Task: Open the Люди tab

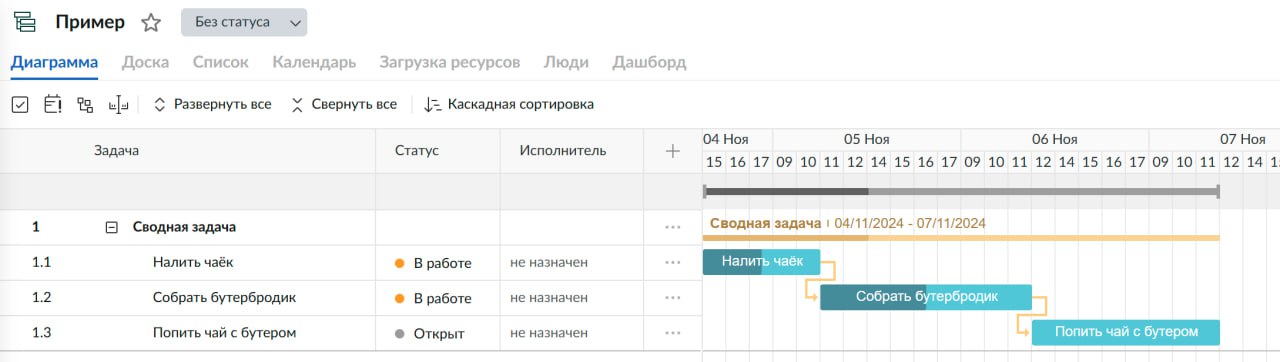Action: [566, 62]
